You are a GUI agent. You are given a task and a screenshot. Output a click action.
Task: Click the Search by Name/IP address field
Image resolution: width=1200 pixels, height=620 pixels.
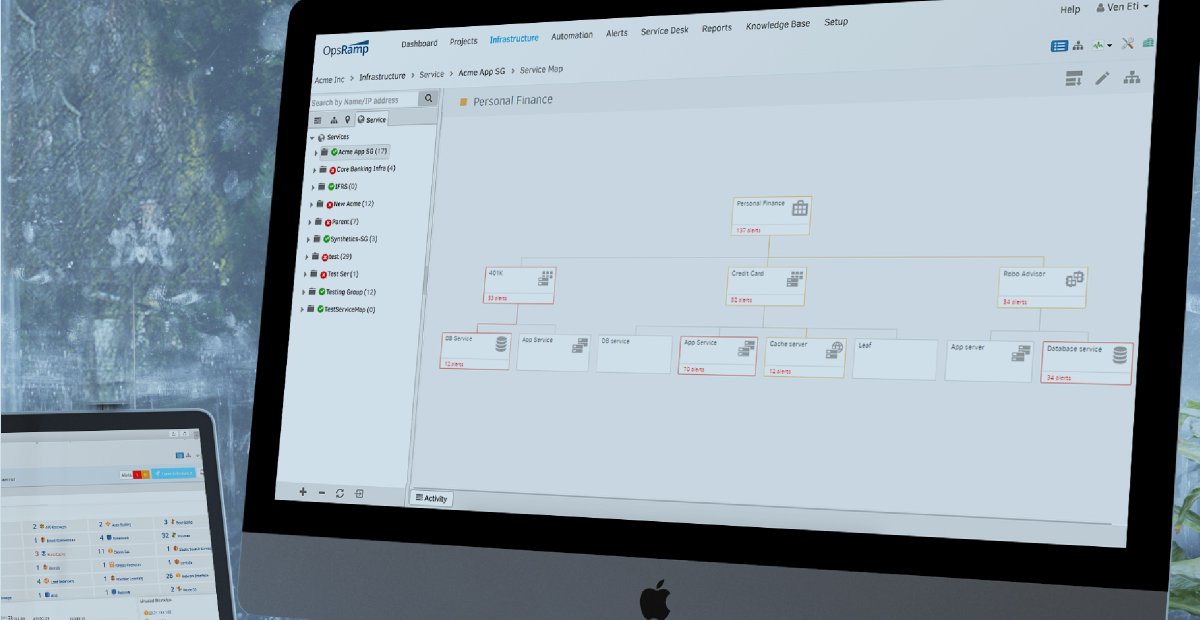point(364,100)
